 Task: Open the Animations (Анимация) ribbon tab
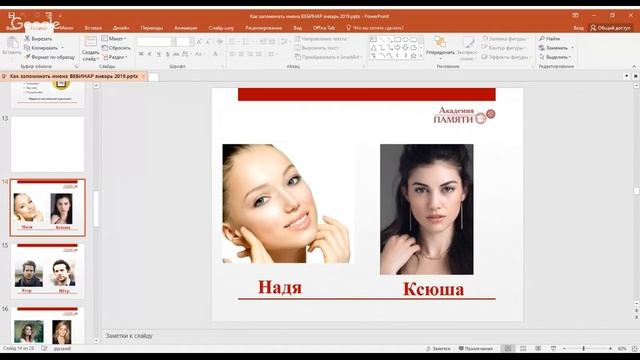tap(185, 28)
